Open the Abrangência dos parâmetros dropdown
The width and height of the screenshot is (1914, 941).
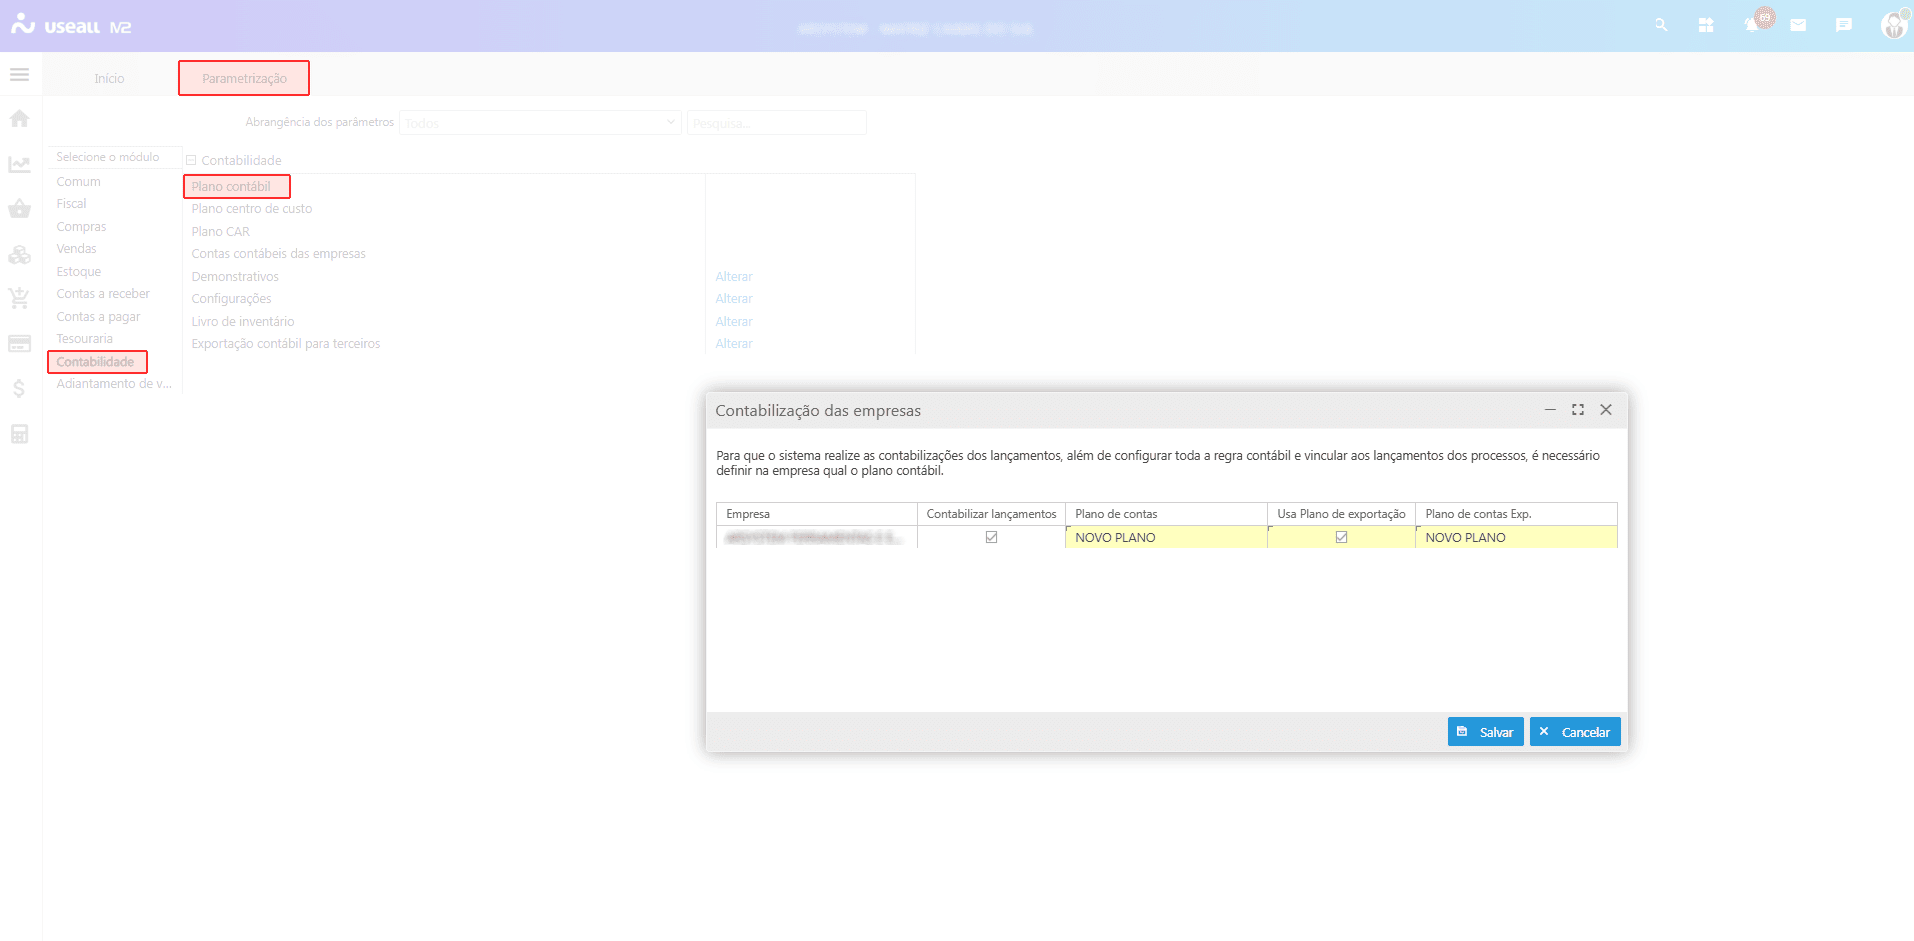tap(540, 123)
